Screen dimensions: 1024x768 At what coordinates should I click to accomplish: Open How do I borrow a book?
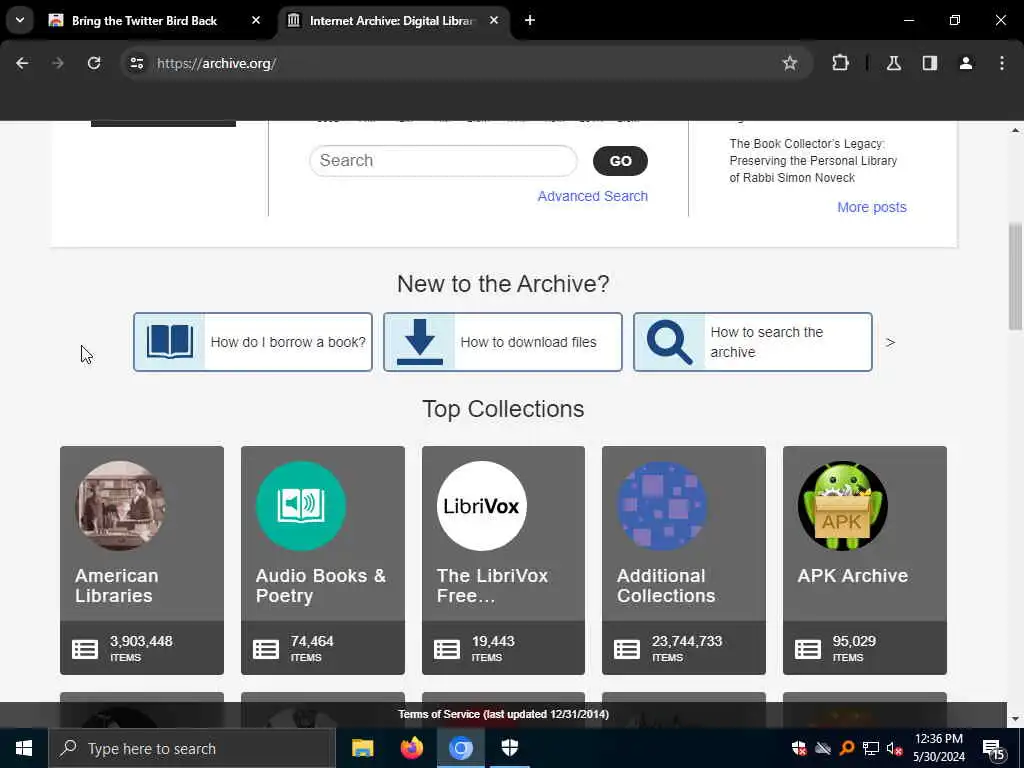point(253,342)
